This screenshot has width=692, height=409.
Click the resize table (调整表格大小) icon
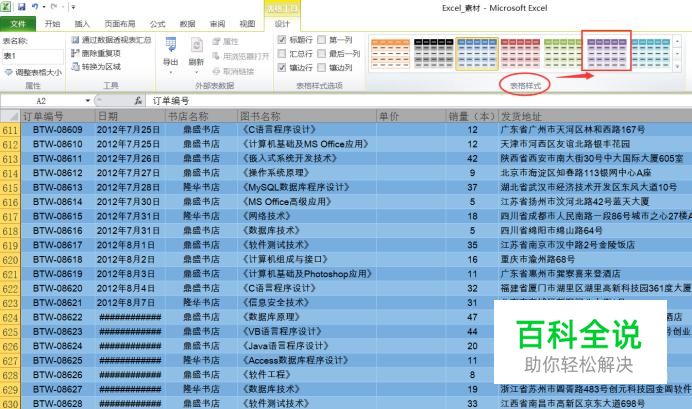[x=8, y=72]
